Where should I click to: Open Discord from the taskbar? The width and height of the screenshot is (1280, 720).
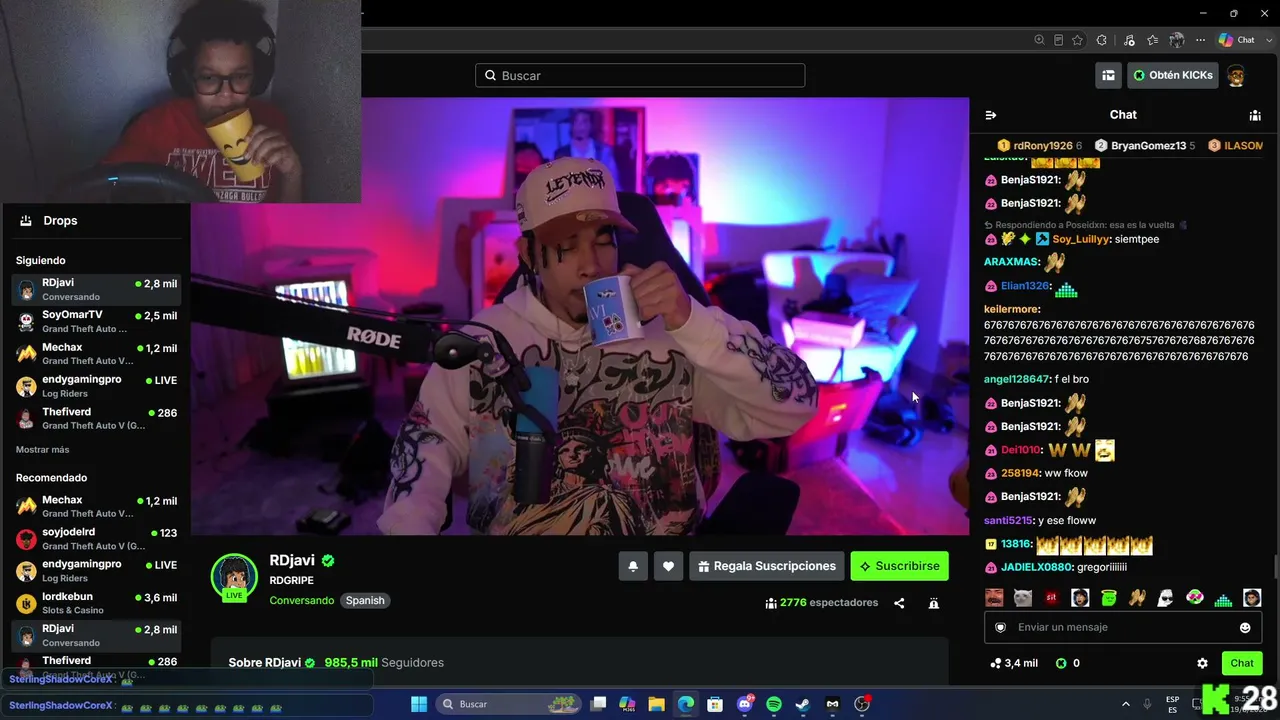pos(745,704)
